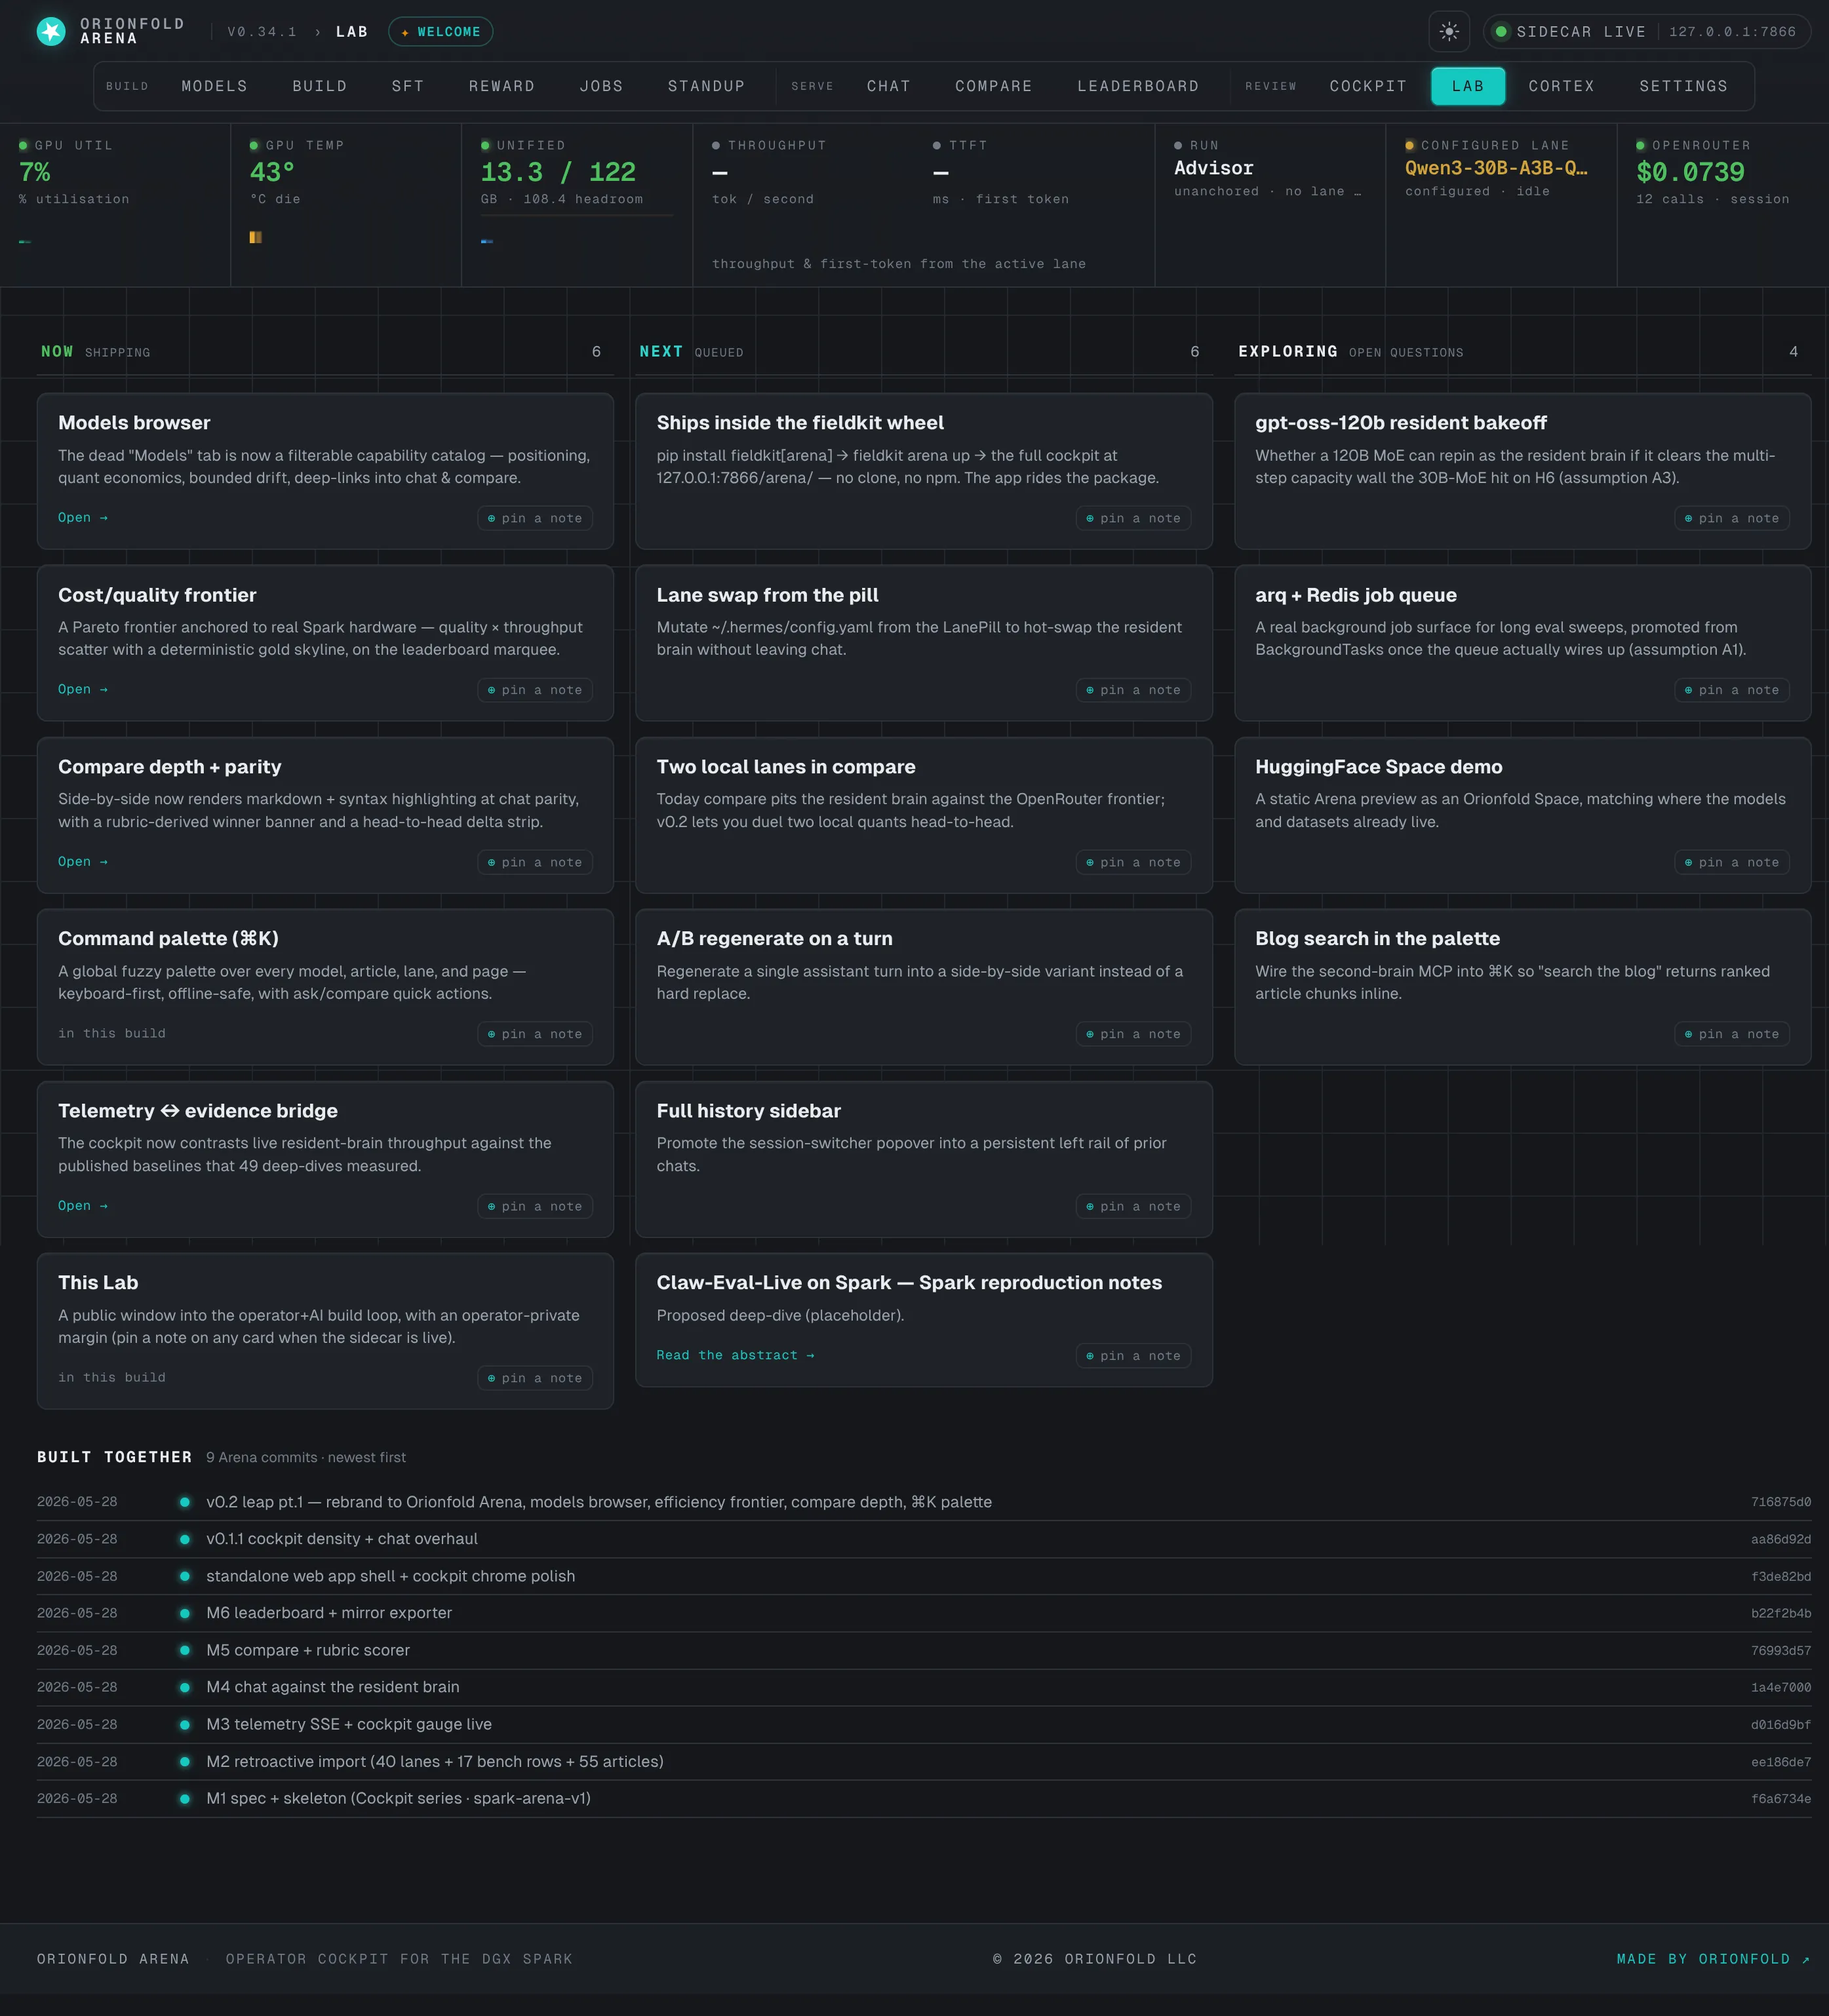Click the 'Models browser' card title
This screenshot has height=2016, width=1829.
134,423
